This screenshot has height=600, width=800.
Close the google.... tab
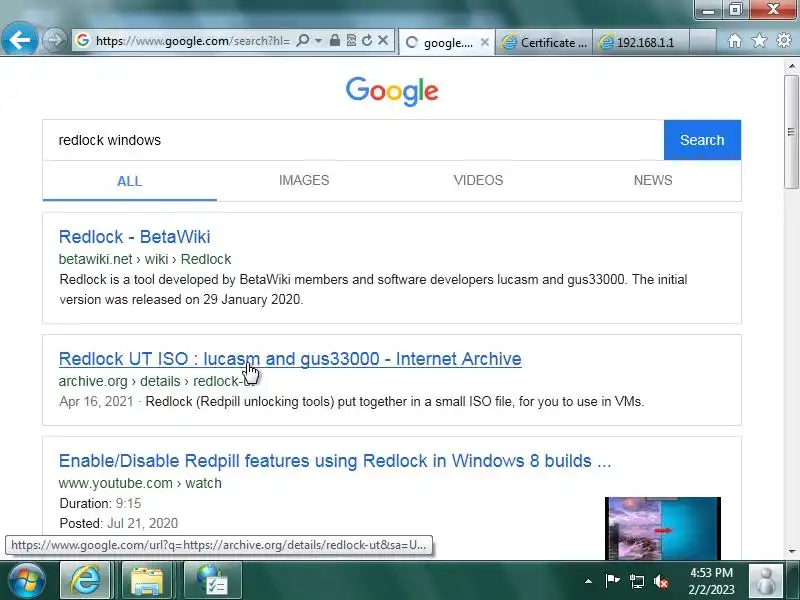(485, 43)
